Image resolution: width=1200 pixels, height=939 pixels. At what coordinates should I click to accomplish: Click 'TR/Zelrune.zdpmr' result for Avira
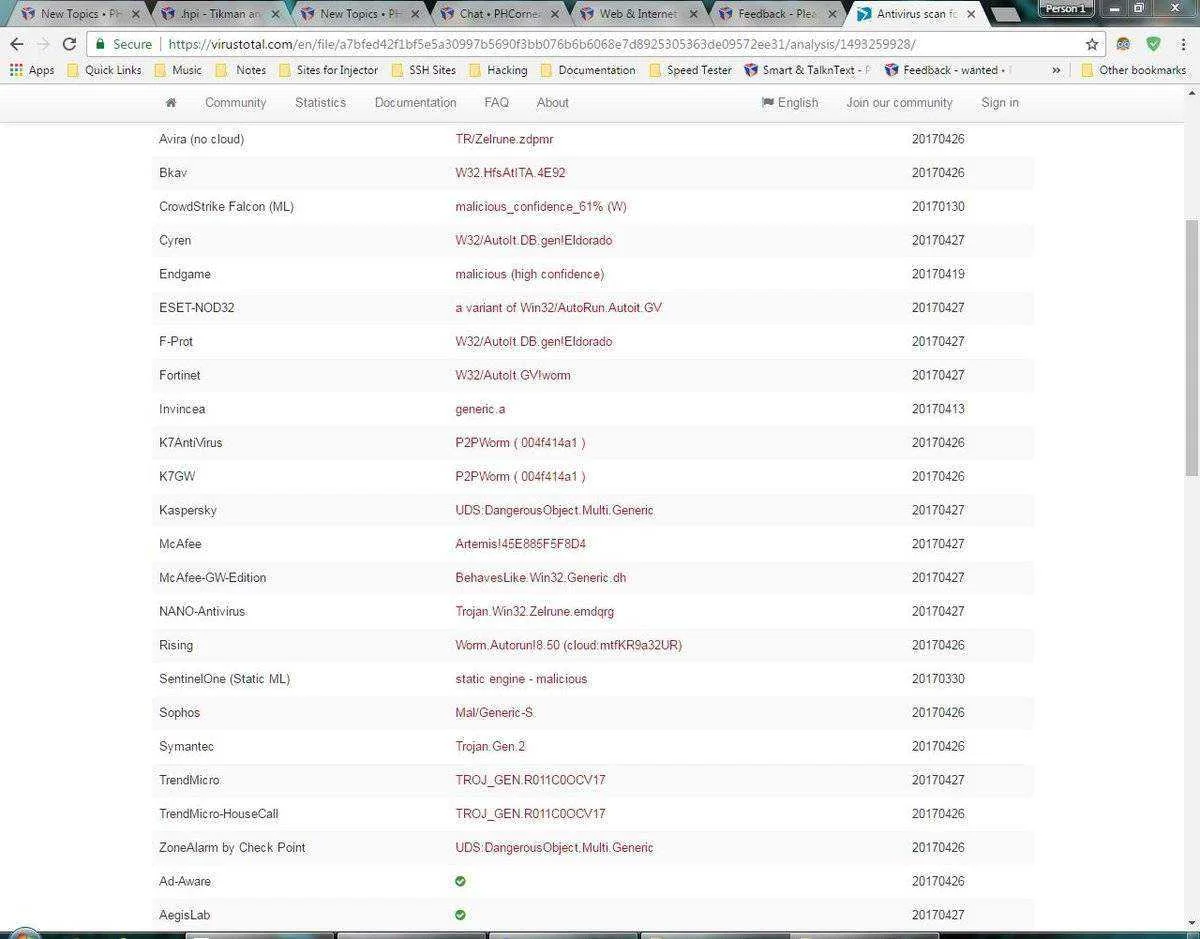(504, 139)
